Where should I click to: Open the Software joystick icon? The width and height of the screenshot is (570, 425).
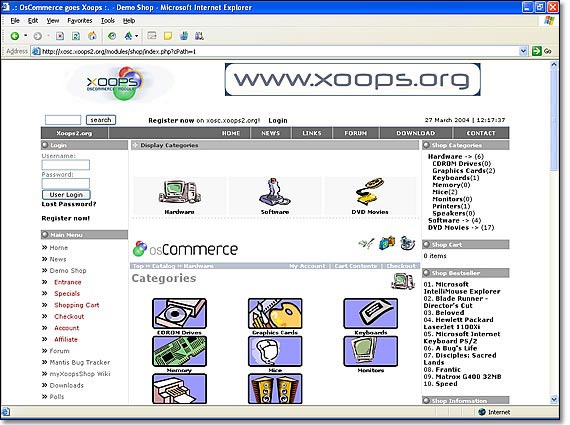coord(274,192)
